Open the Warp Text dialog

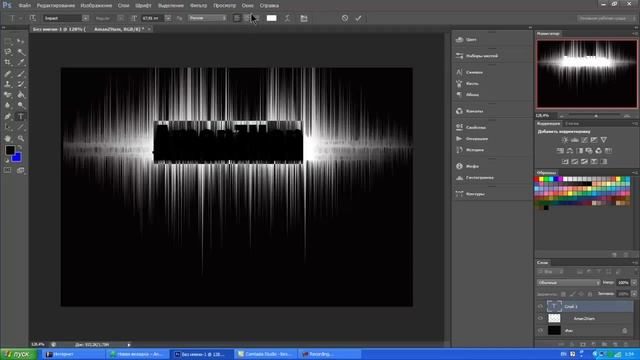287,18
